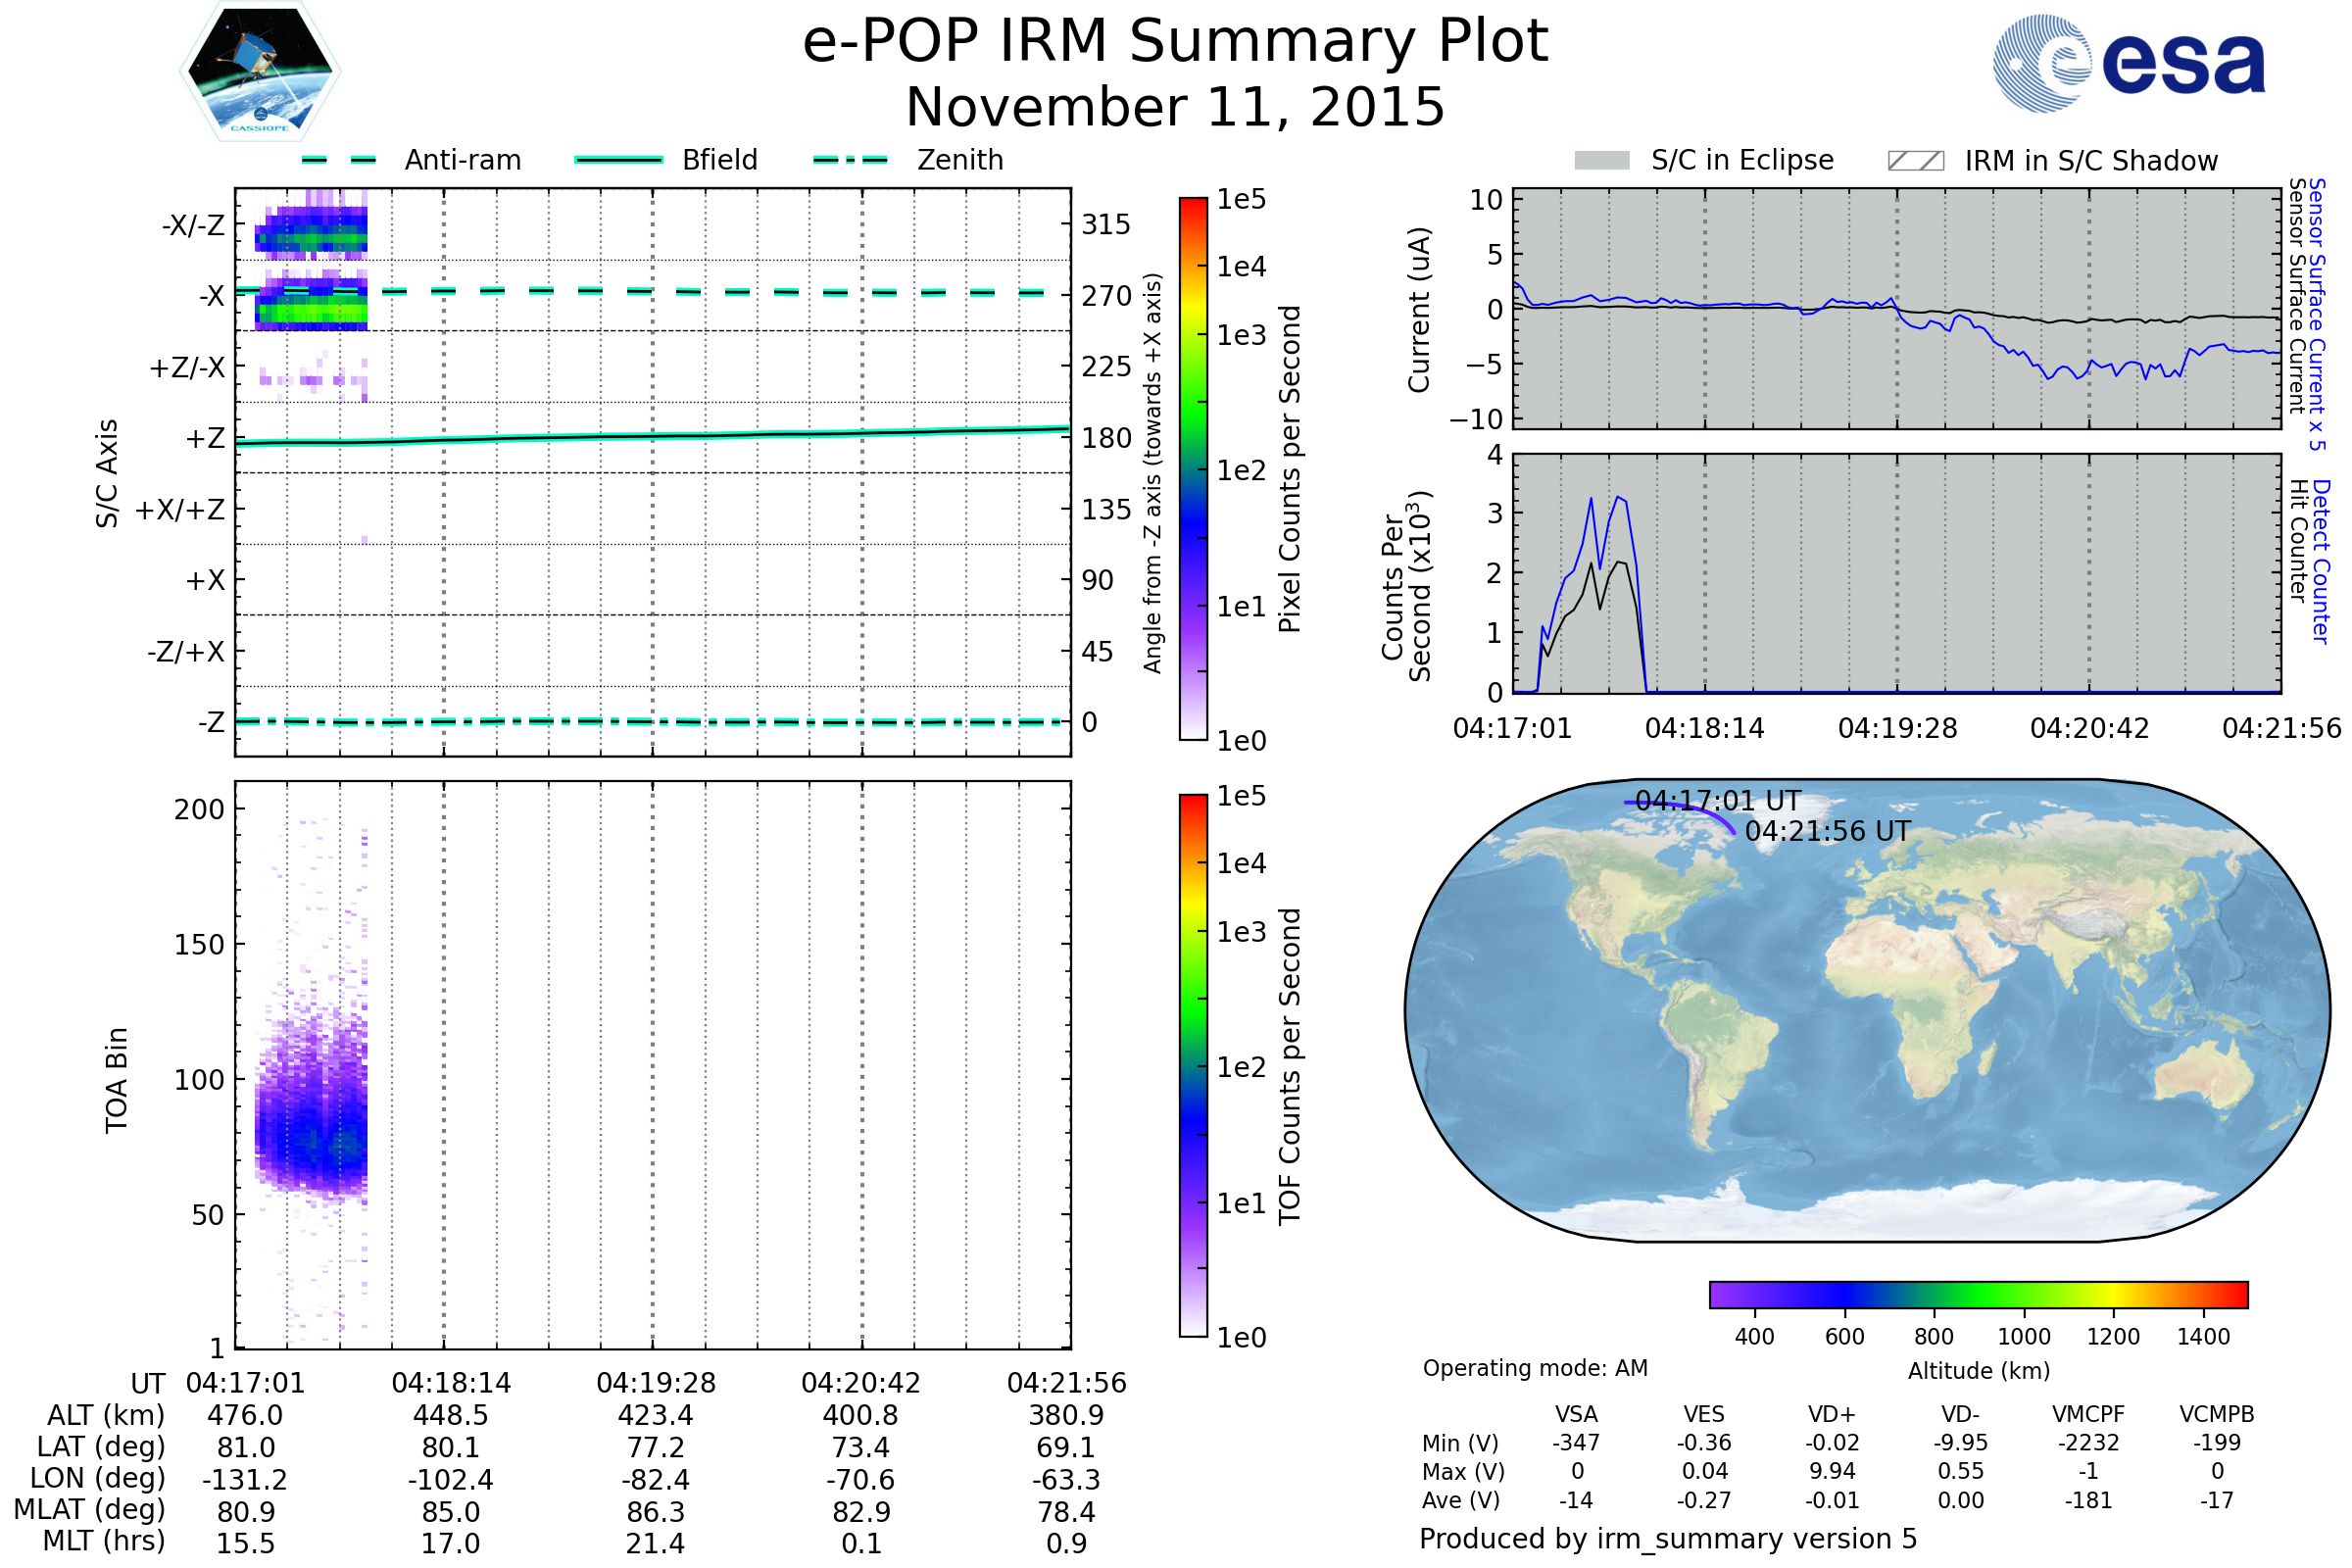2352x1568 pixels.
Task: Click the IRM in S/C Shadow hatched swatch
Action: 1915,161
